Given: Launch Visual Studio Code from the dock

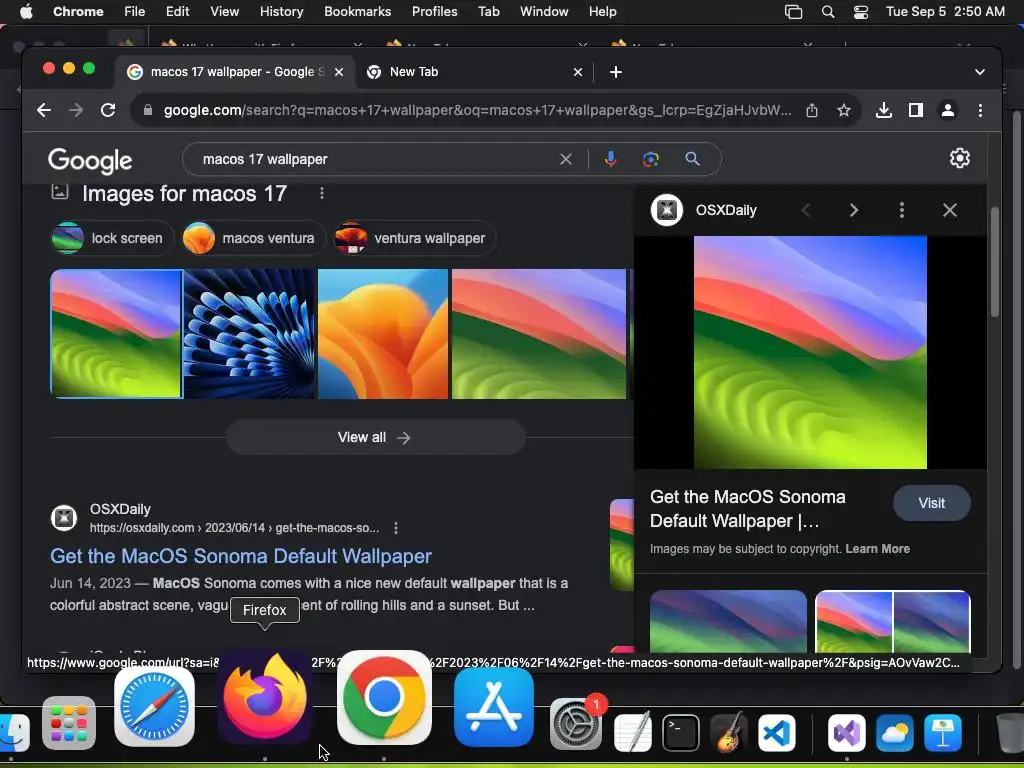Looking at the screenshot, I should point(776,732).
